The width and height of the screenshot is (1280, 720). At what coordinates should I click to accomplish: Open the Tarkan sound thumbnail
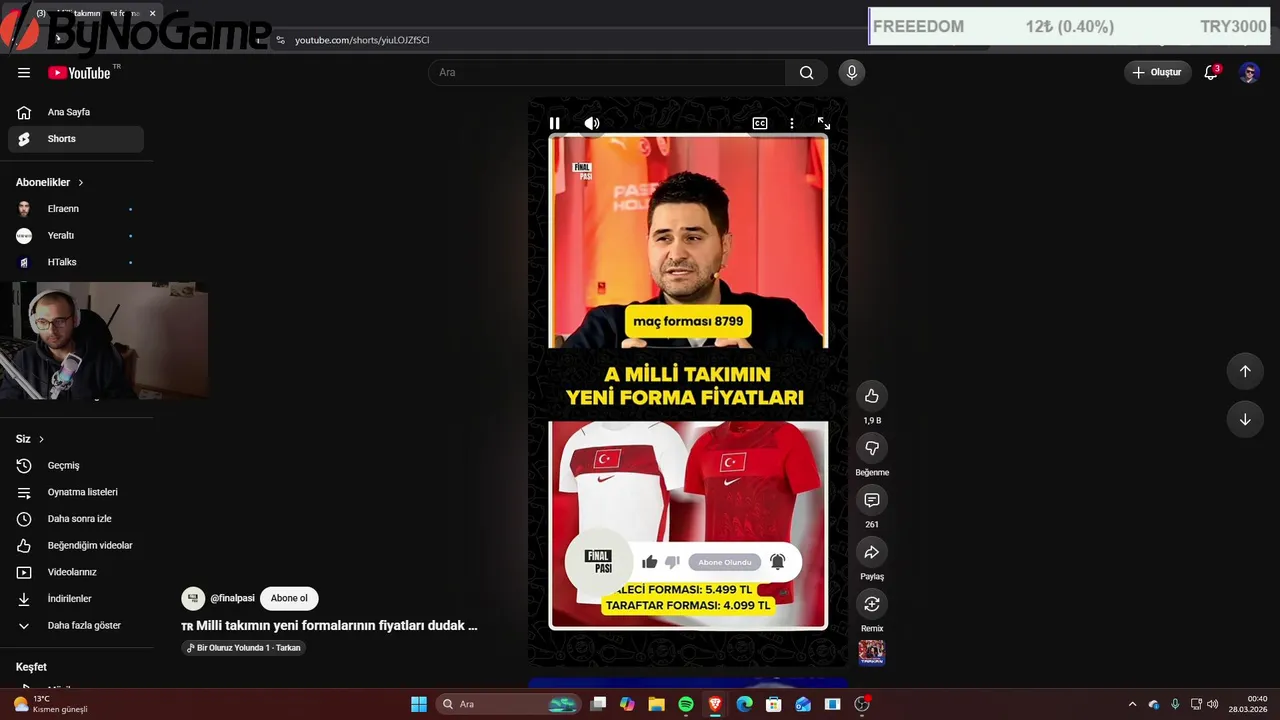(872, 653)
